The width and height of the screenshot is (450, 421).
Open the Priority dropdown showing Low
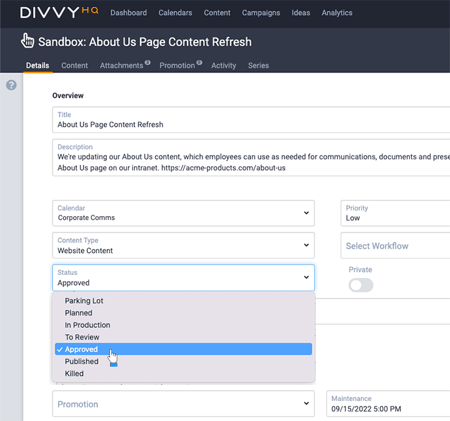[395, 213]
